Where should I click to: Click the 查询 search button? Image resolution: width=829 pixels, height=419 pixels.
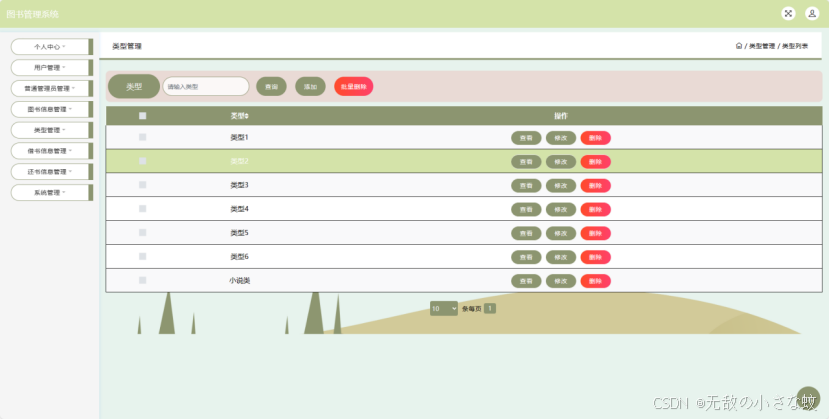click(271, 87)
